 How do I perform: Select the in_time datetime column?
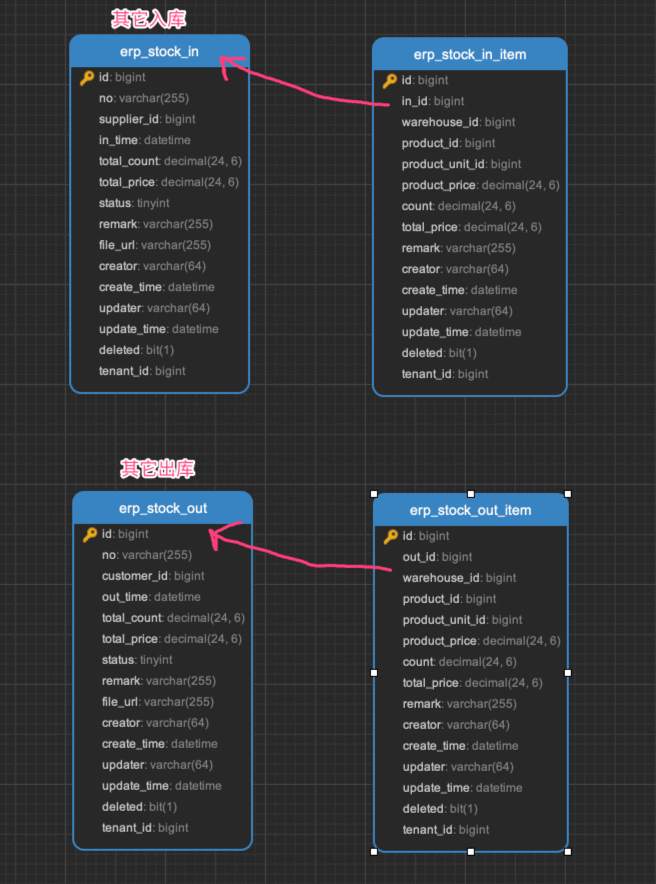144,140
